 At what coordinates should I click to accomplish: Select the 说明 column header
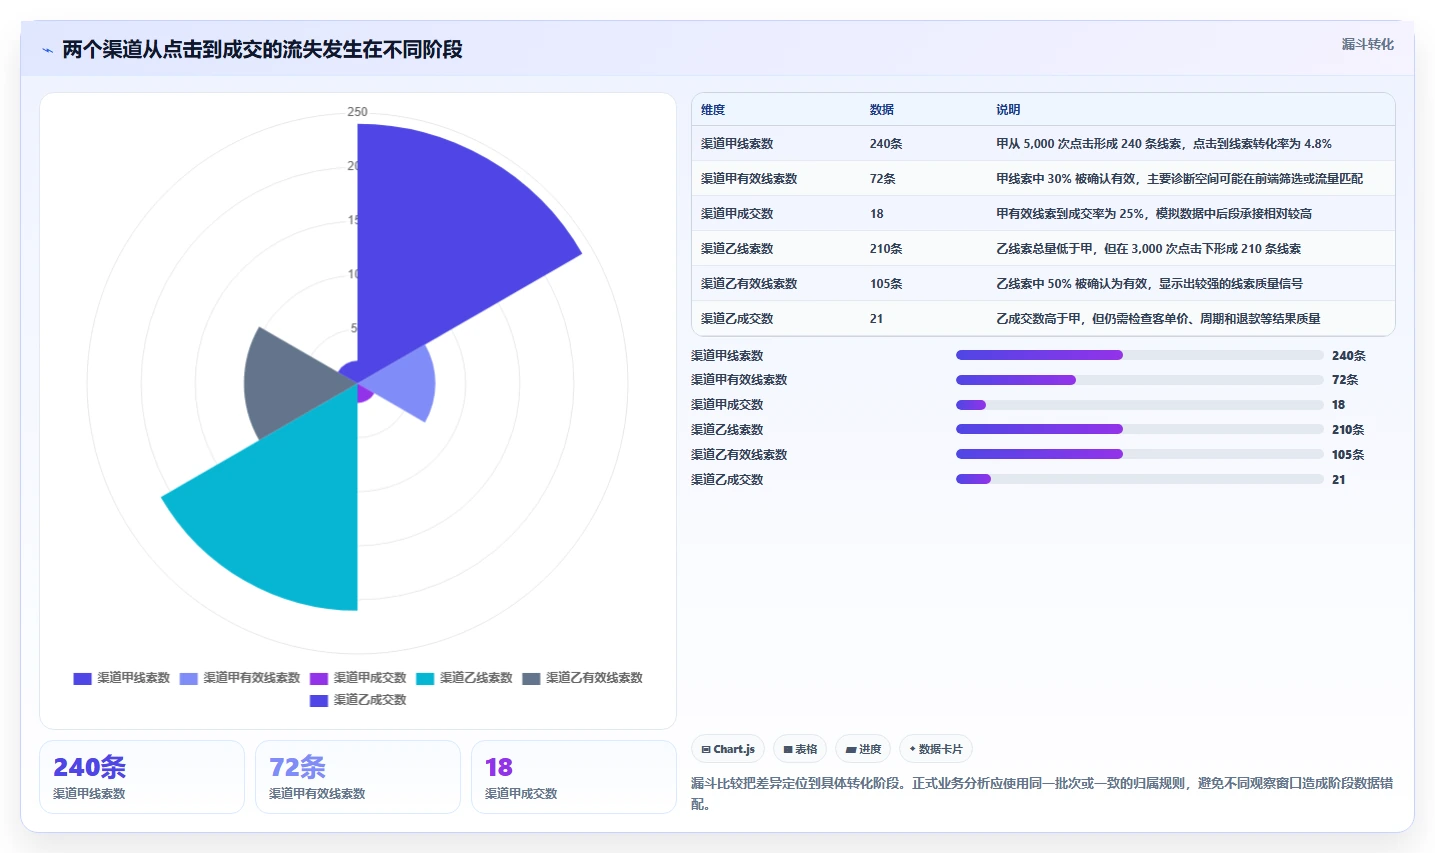pos(1008,110)
